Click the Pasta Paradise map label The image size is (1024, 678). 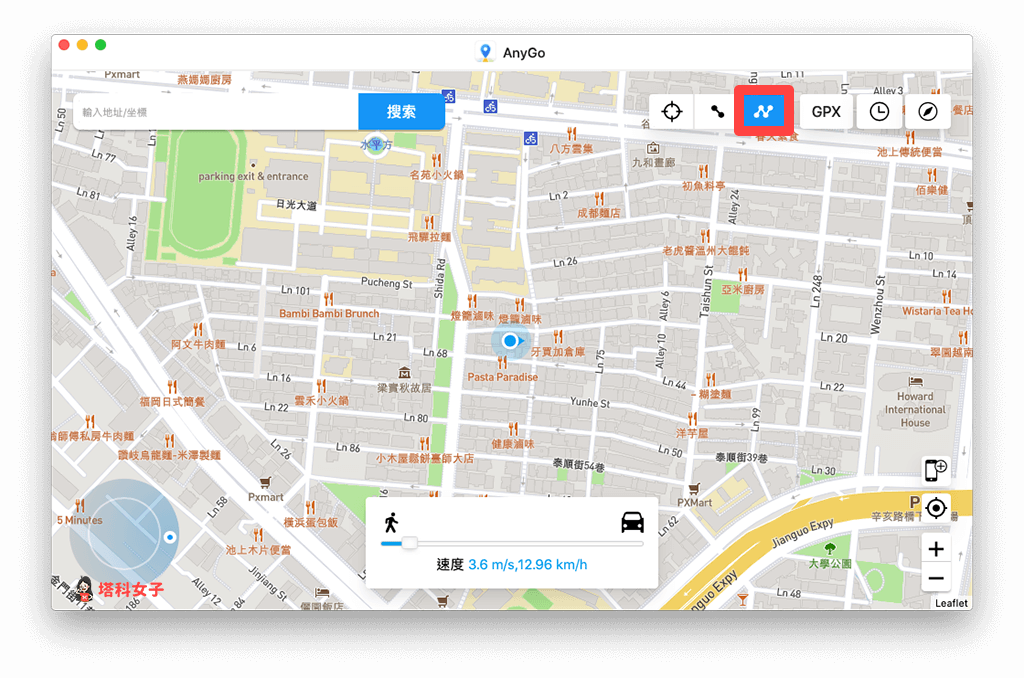(502, 377)
